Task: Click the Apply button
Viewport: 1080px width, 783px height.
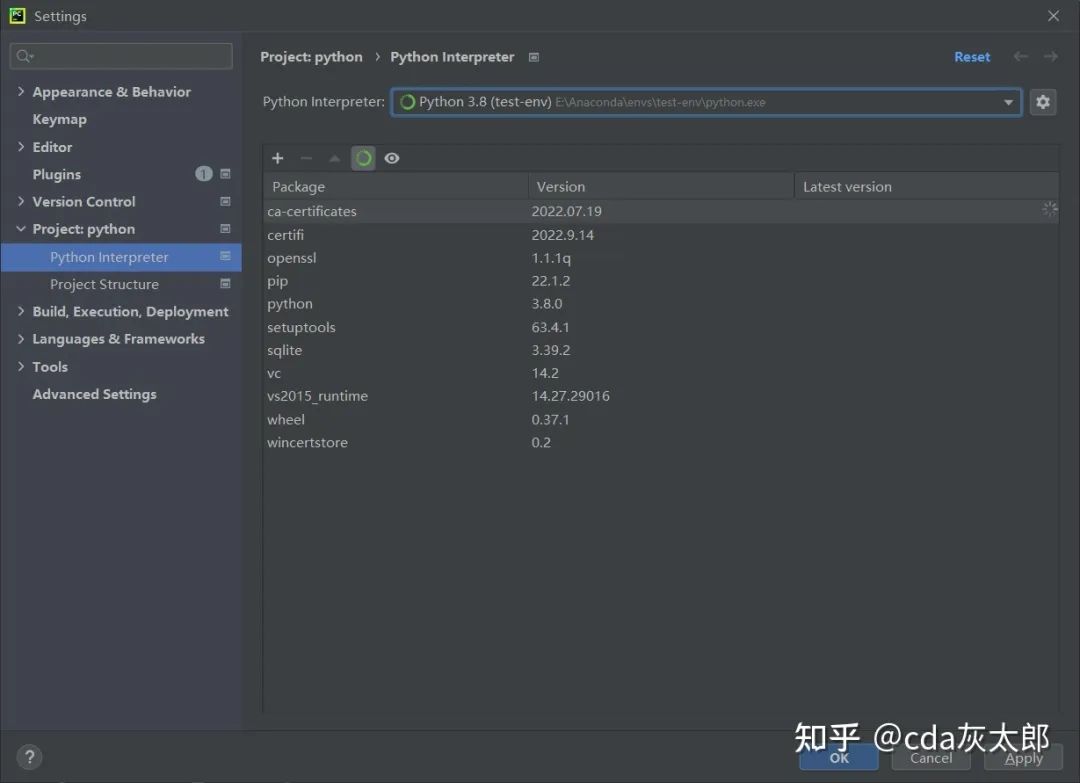Action: coord(1024,758)
